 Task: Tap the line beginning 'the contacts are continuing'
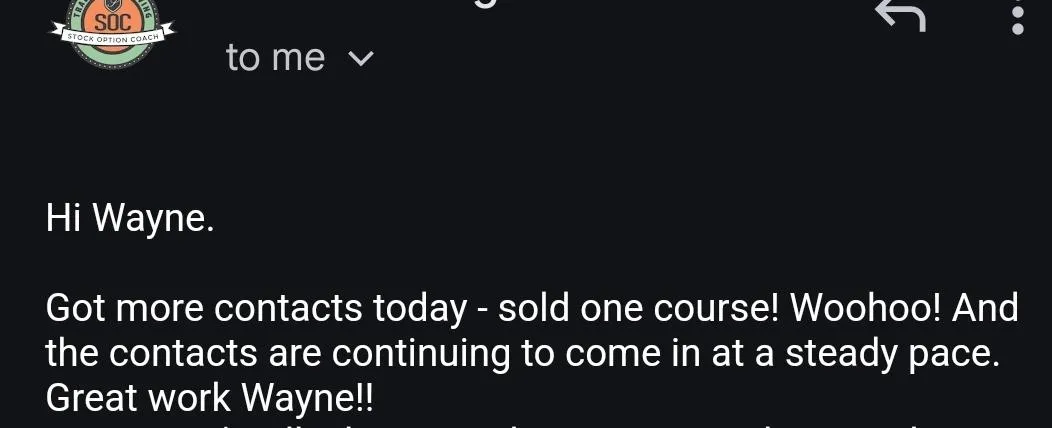(523, 355)
